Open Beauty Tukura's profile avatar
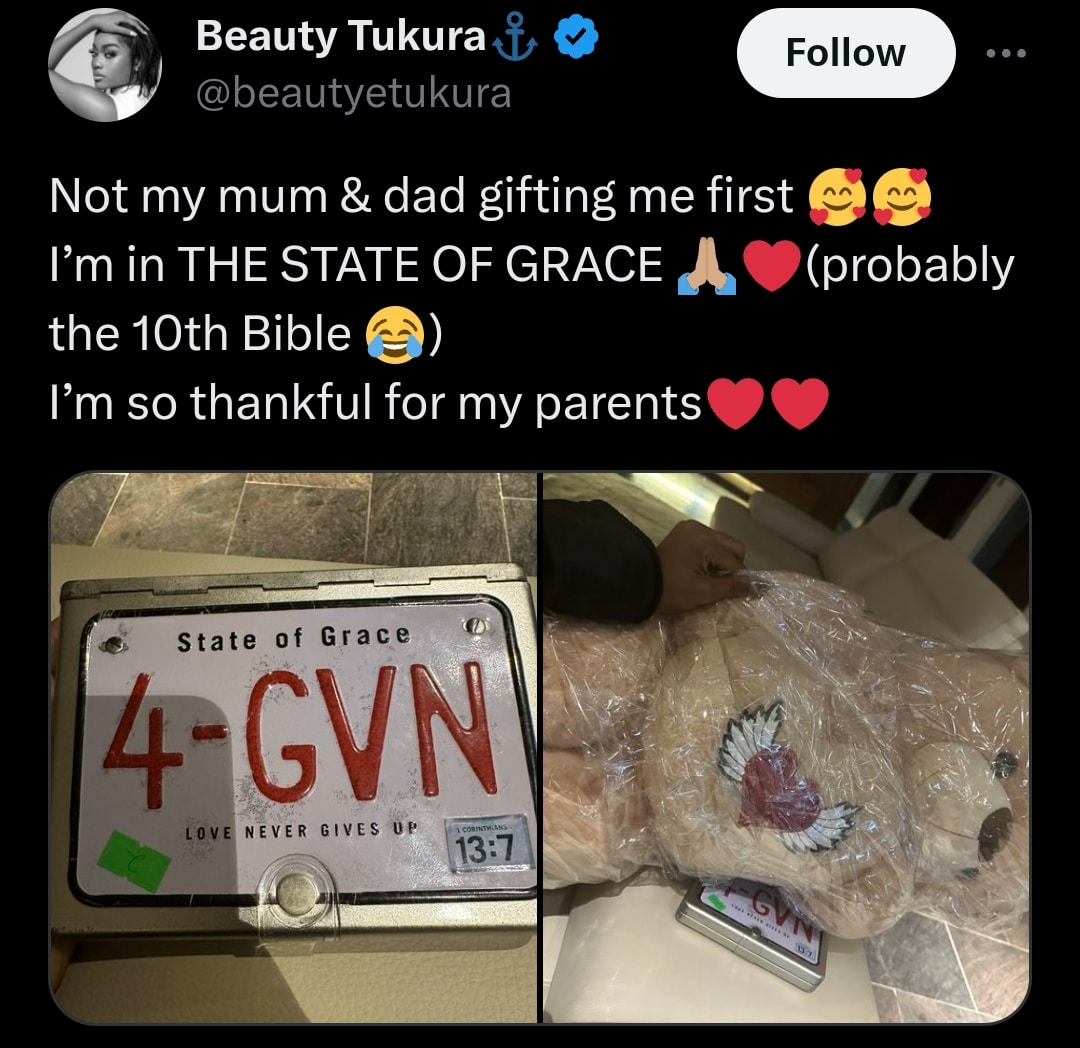The height and width of the screenshot is (1048, 1080). (105, 65)
